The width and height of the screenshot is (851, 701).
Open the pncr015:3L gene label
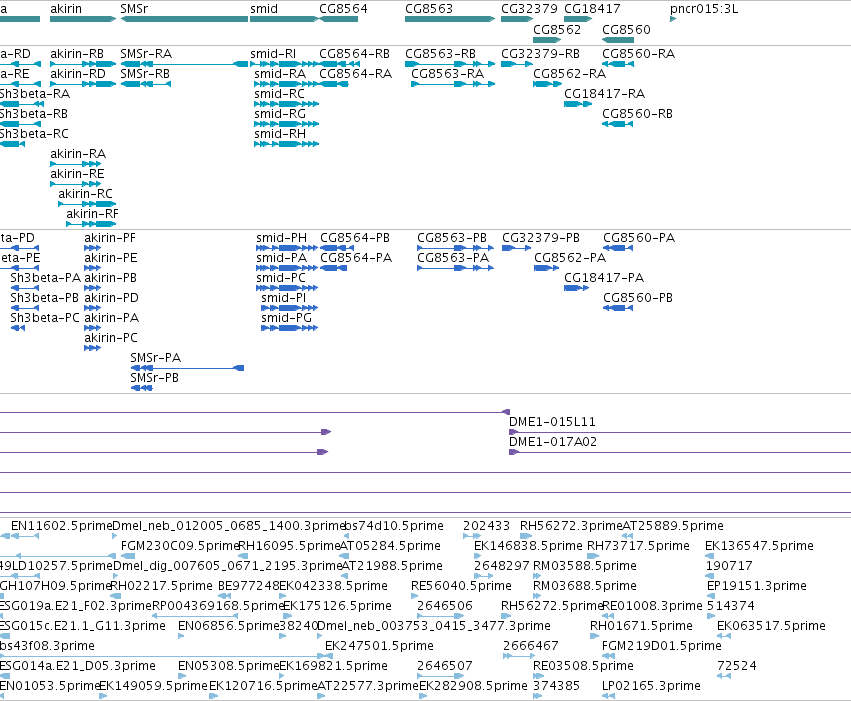[x=704, y=9]
